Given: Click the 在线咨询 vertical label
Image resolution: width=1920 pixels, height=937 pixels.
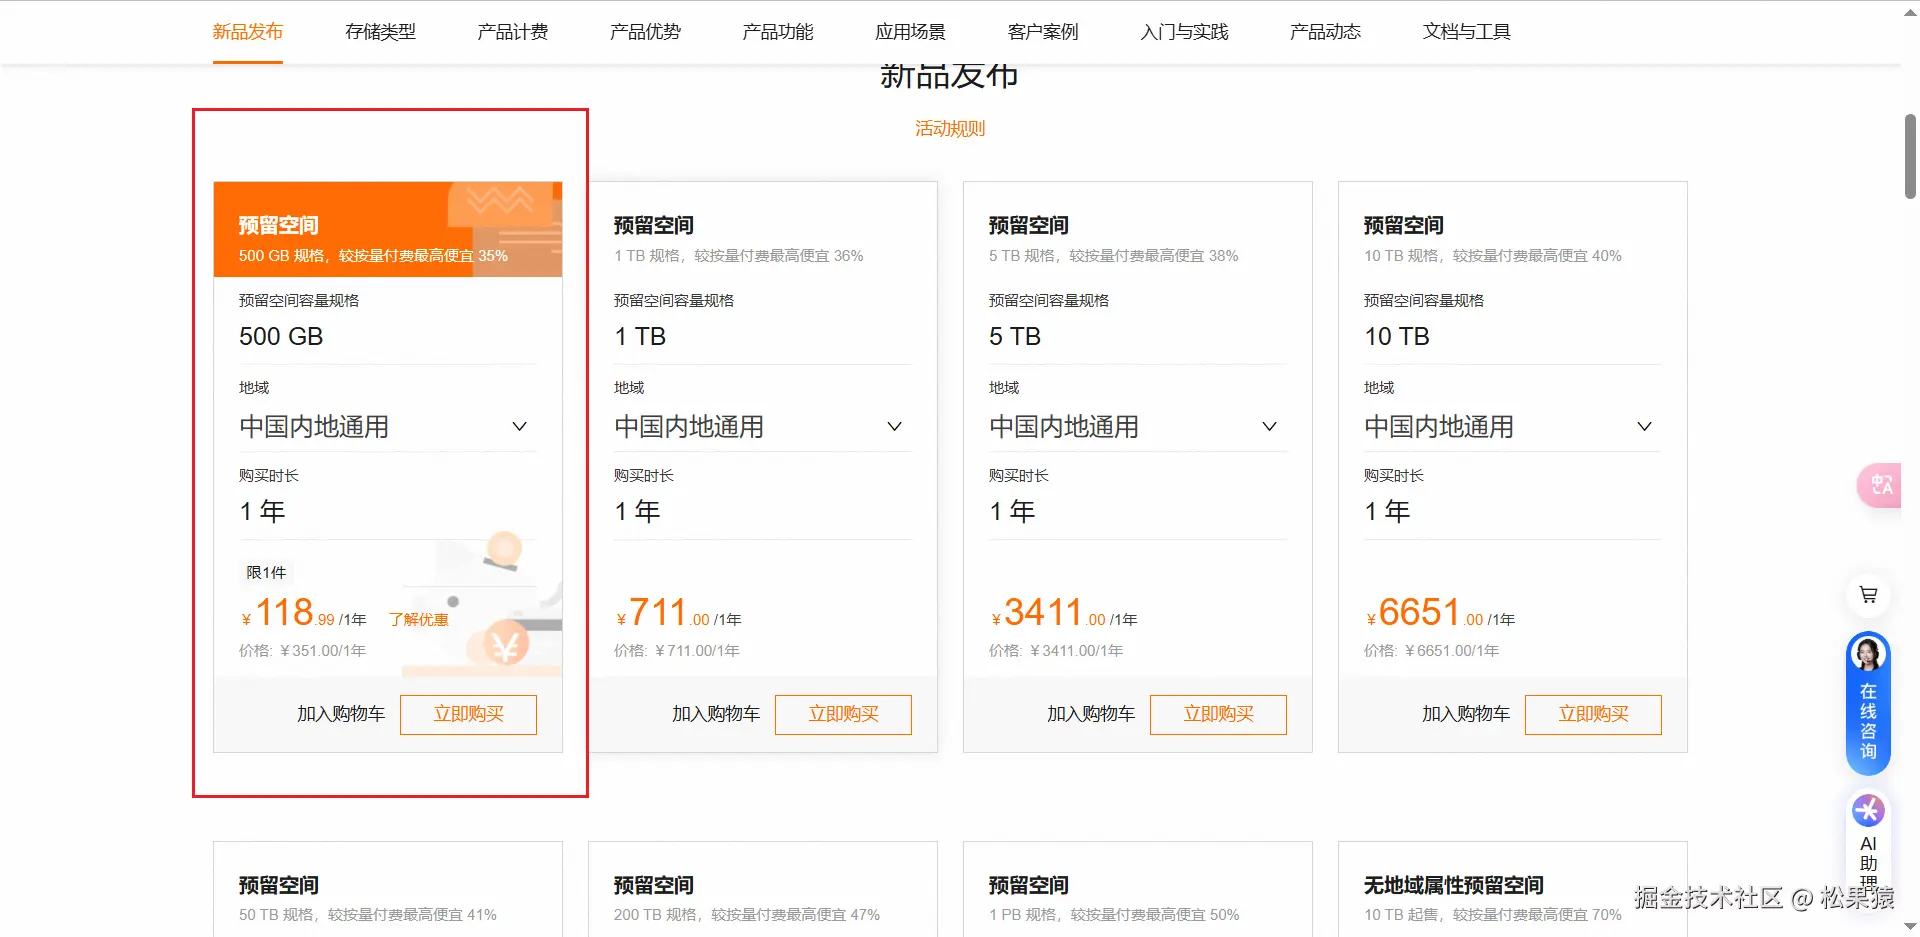Looking at the screenshot, I should (x=1868, y=721).
